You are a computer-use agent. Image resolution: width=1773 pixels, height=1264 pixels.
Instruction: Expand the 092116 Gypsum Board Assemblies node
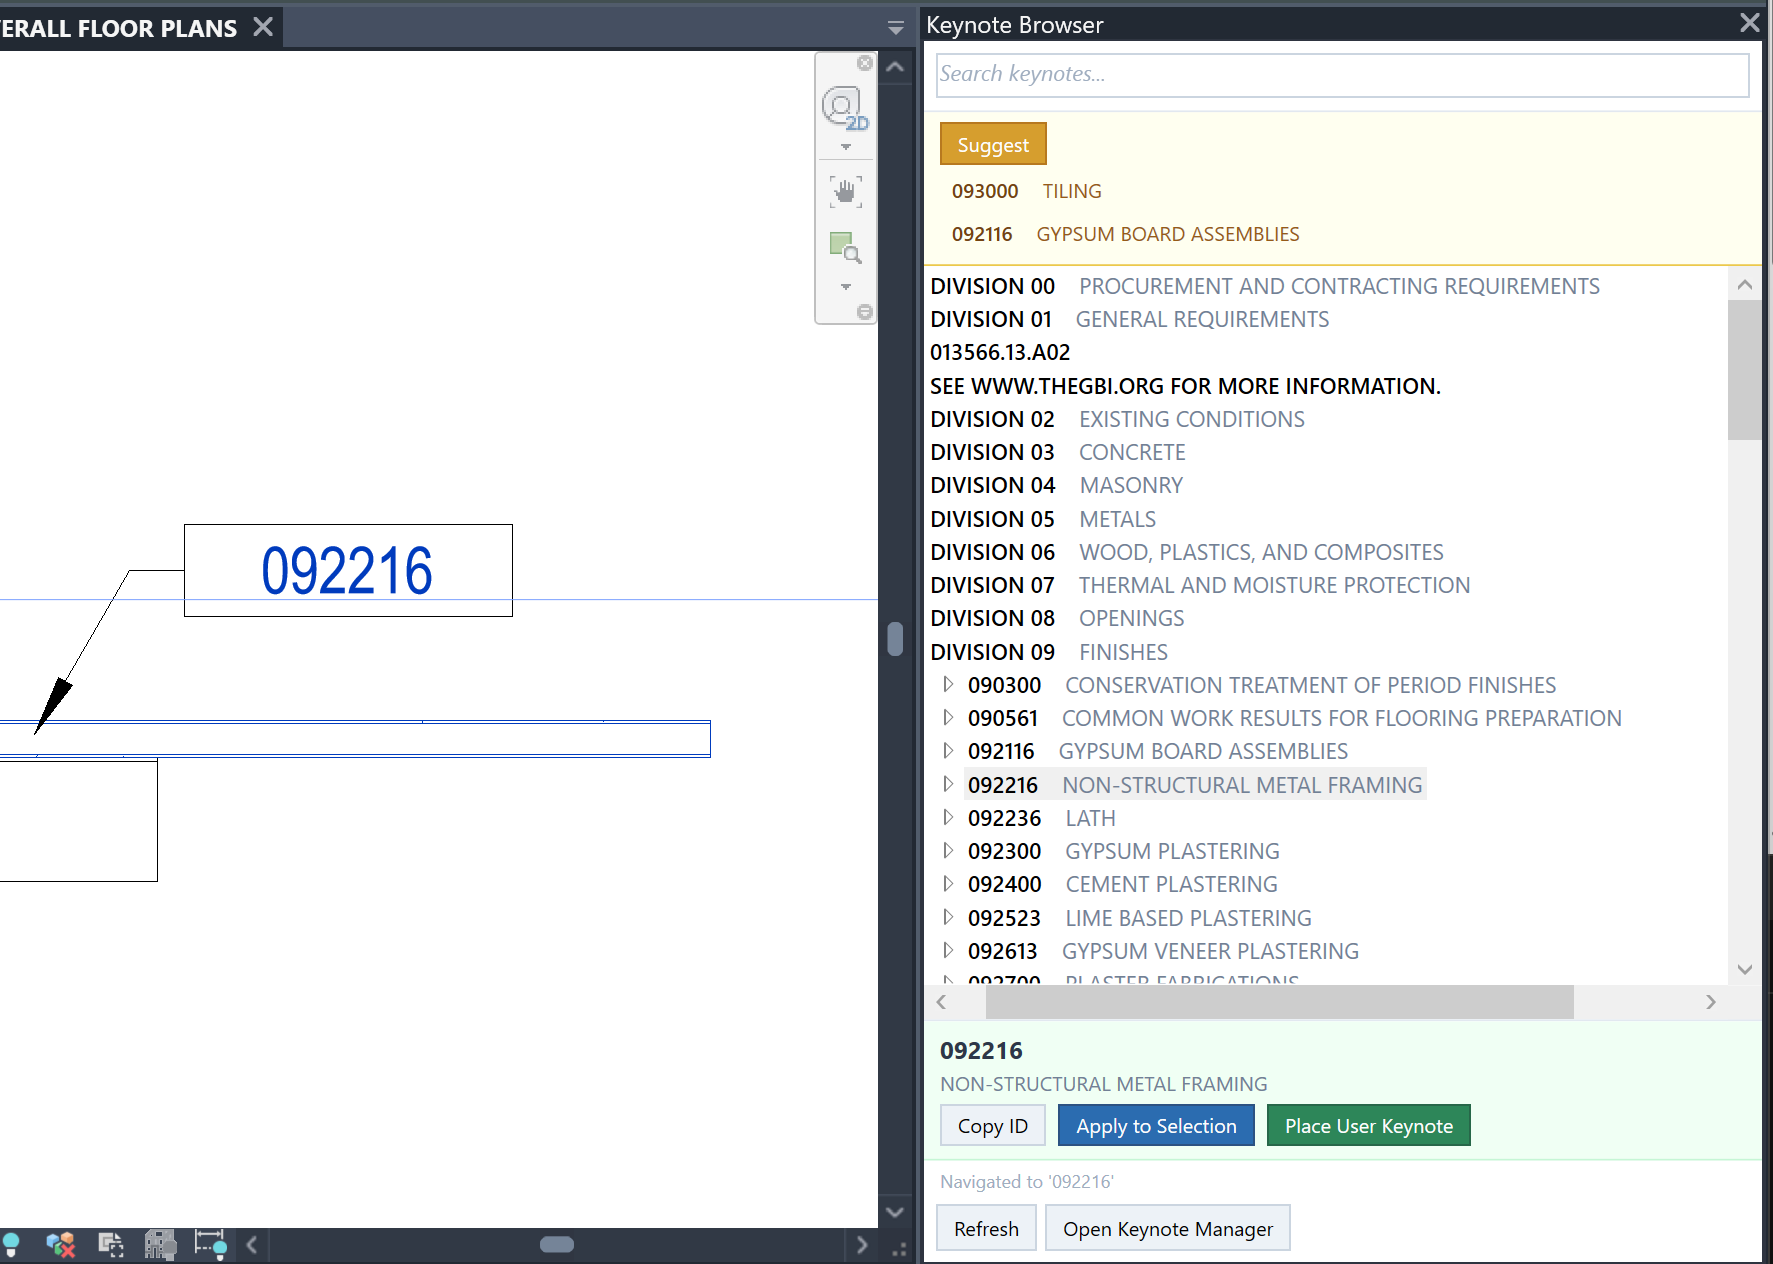(x=948, y=751)
